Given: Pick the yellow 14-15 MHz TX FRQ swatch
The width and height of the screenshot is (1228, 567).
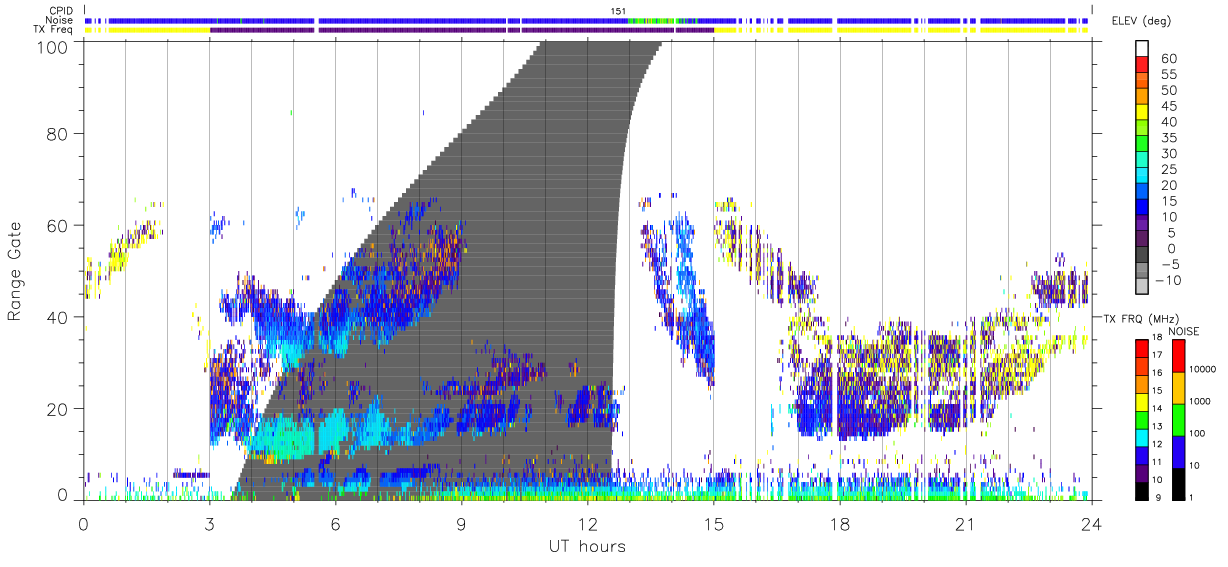Looking at the screenshot, I should (x=1142, y=402).
